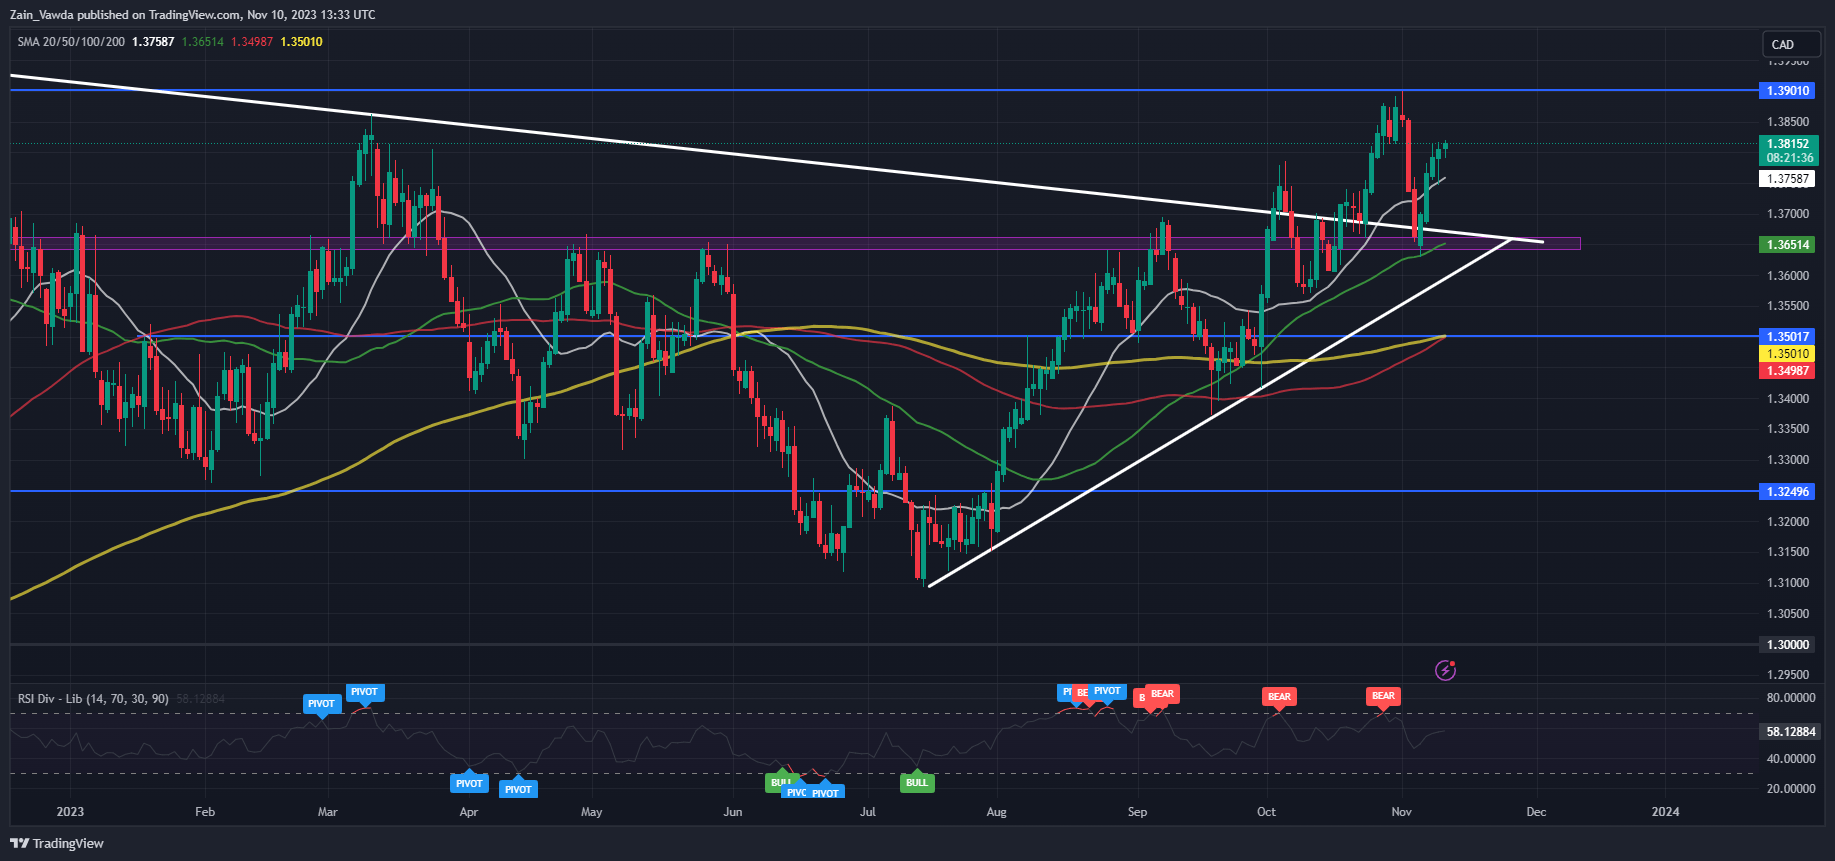Click the countdown timer 08:21:36 label
Viewport: 1835px width, 861px height.
(1788, 158)
